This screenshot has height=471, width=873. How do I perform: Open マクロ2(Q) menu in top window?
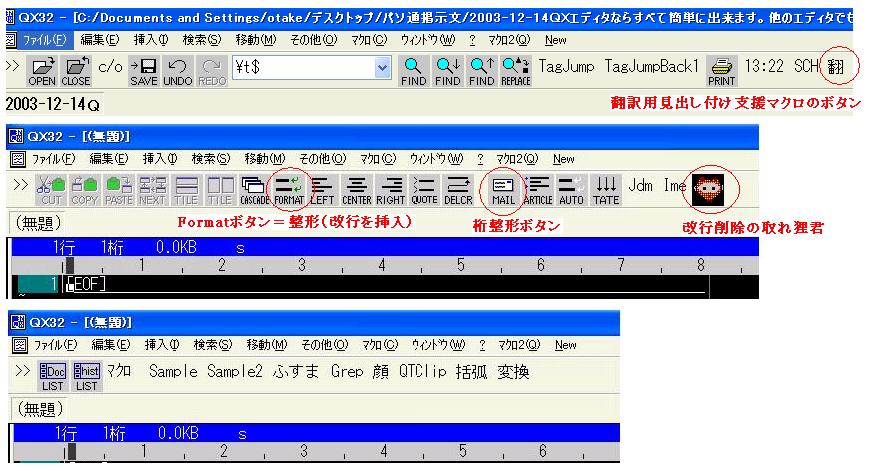[509, 40]
